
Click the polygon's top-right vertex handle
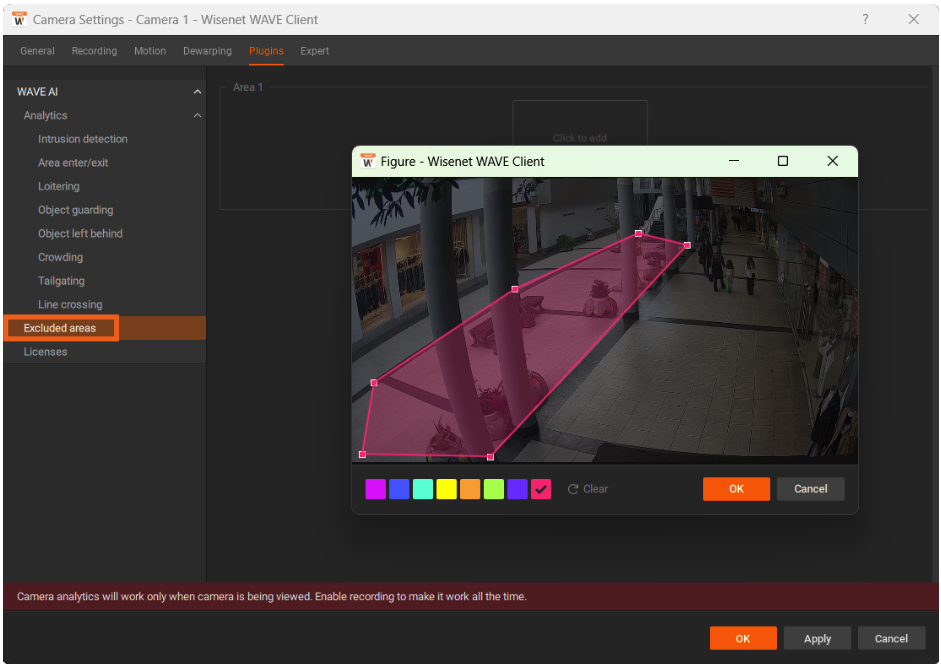(687, 245)
